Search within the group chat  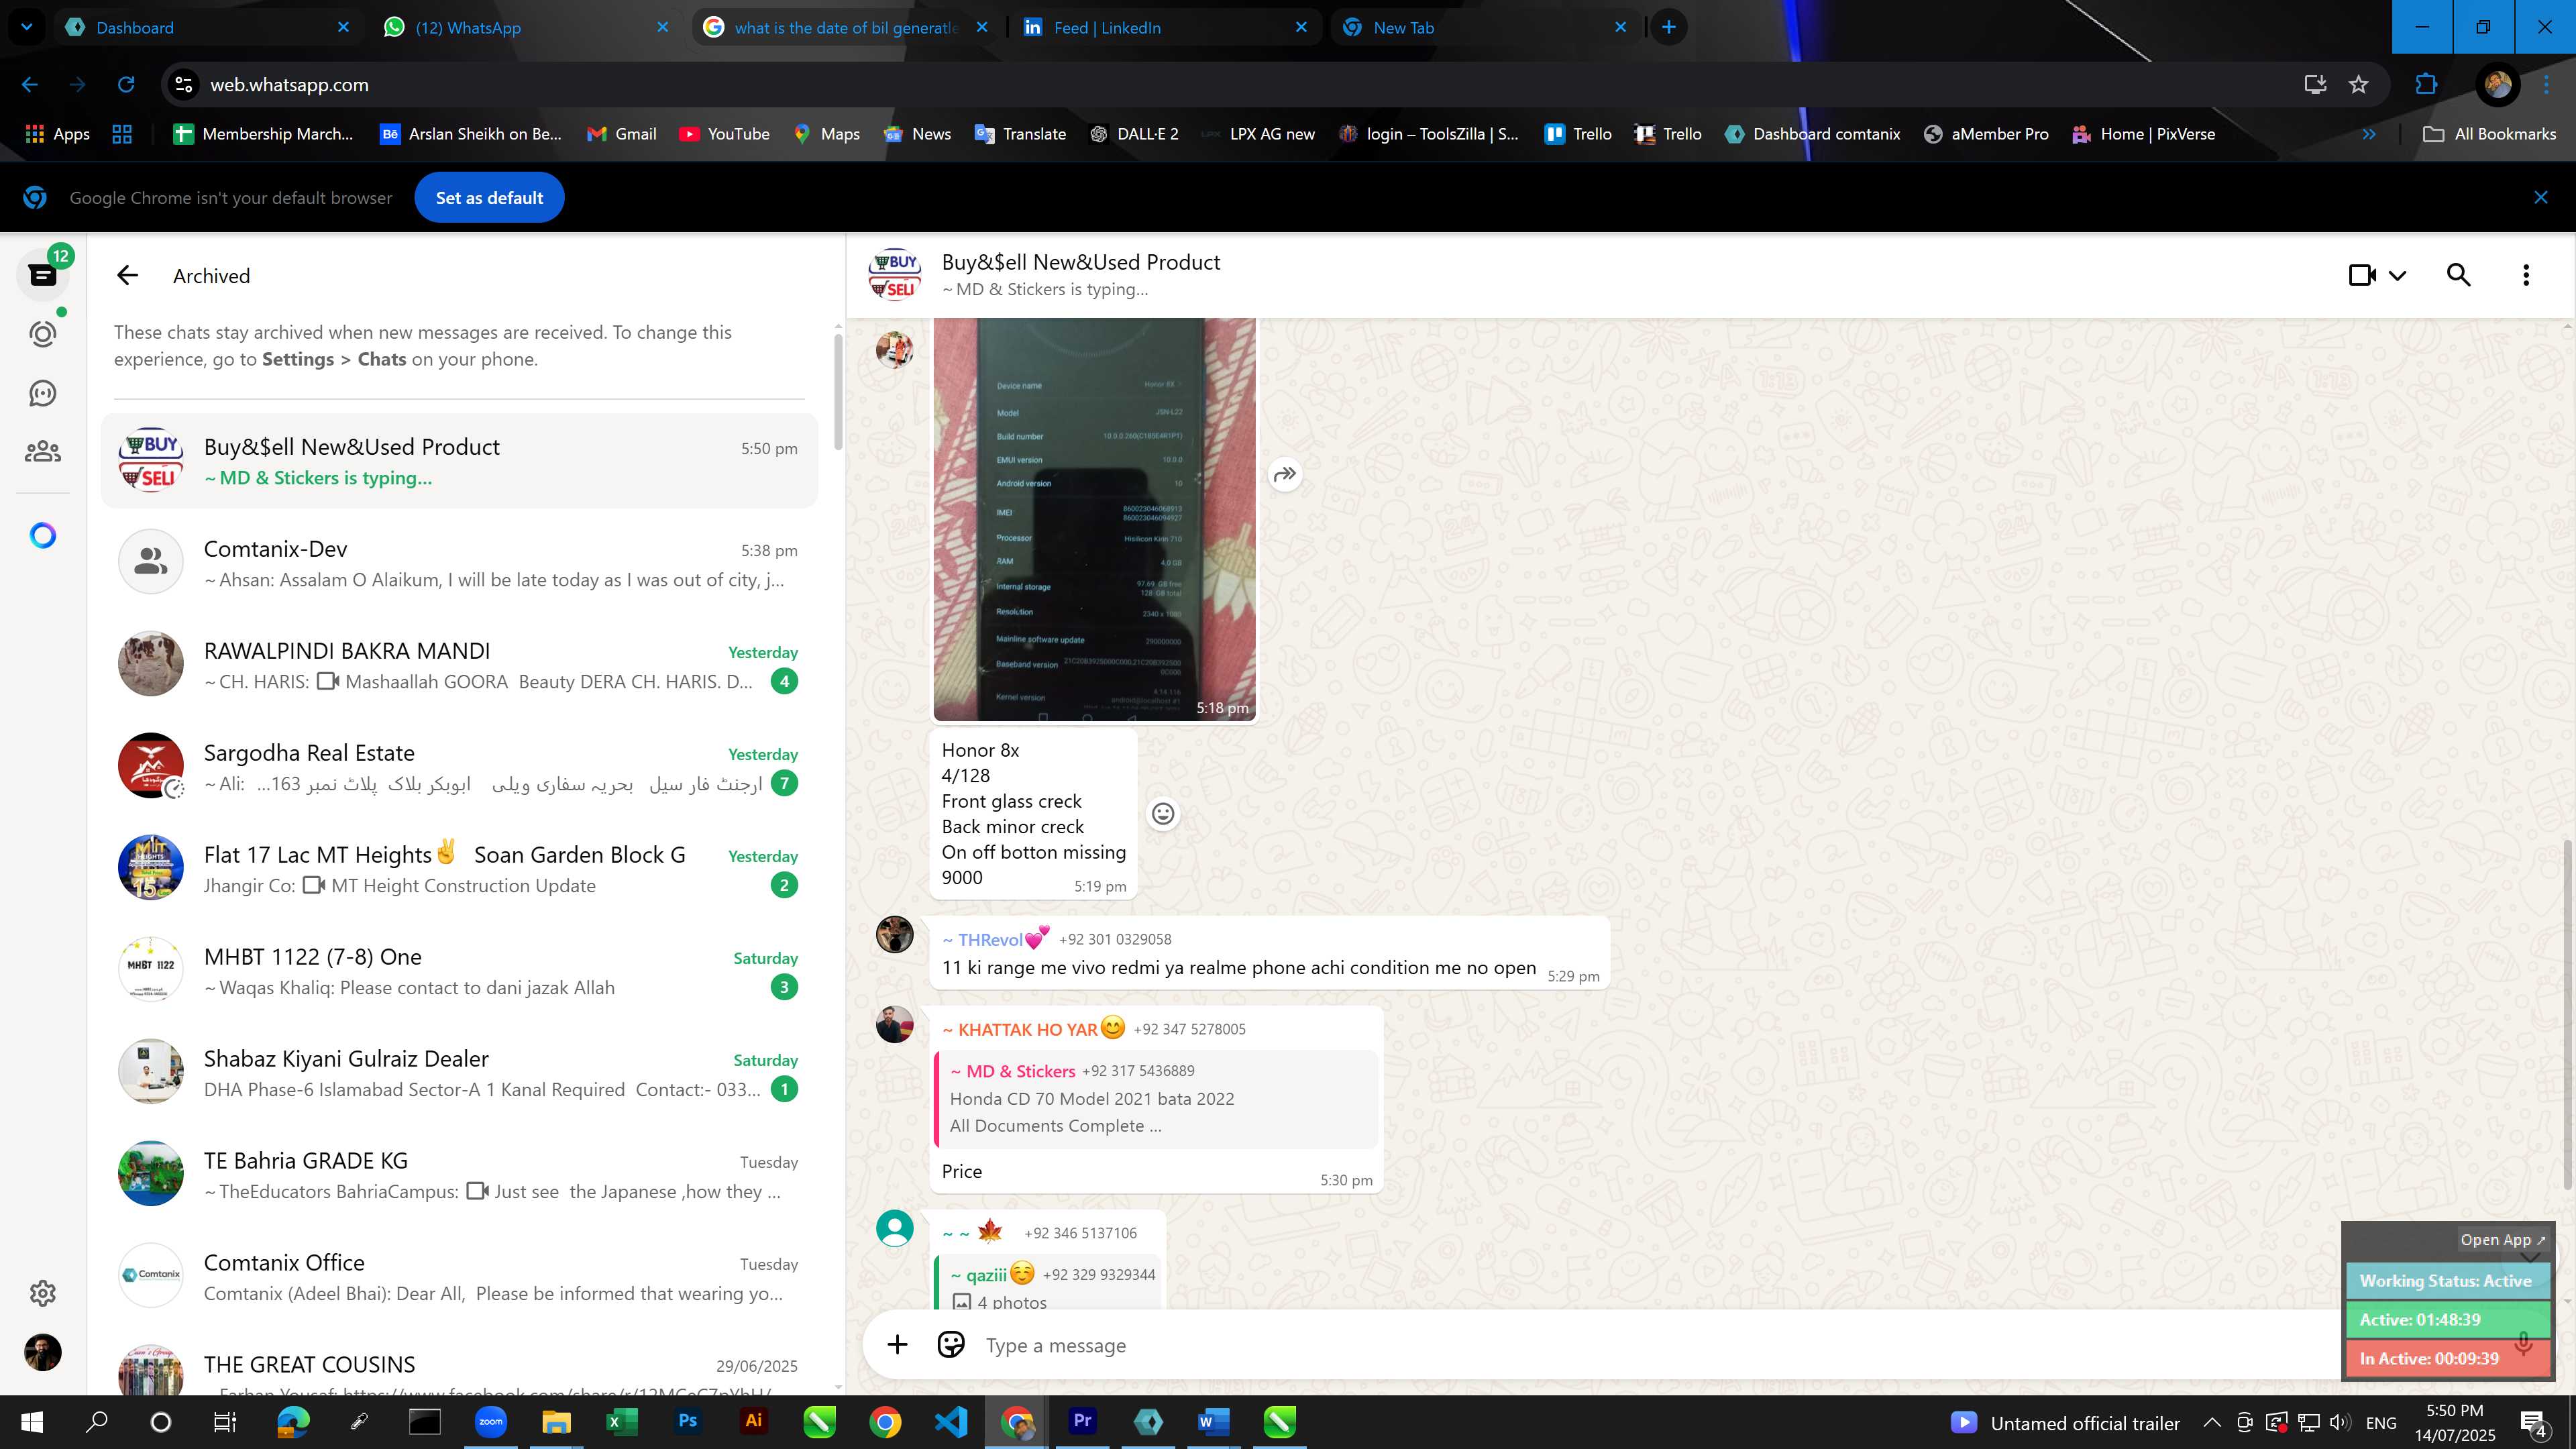(x=2458, y=275)
